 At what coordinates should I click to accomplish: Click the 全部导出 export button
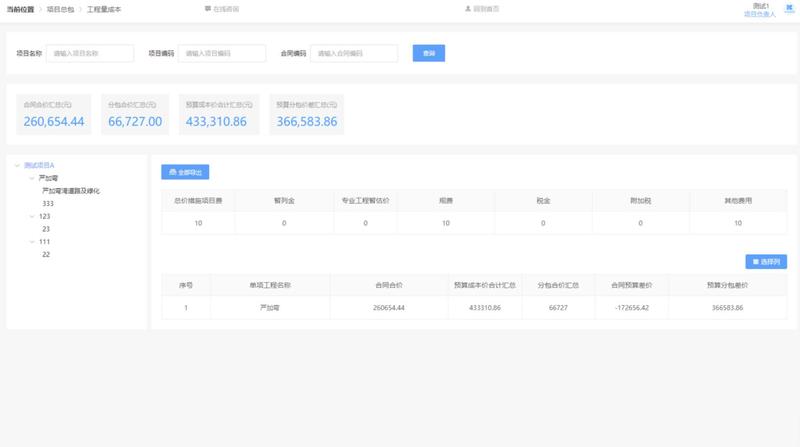185,172
